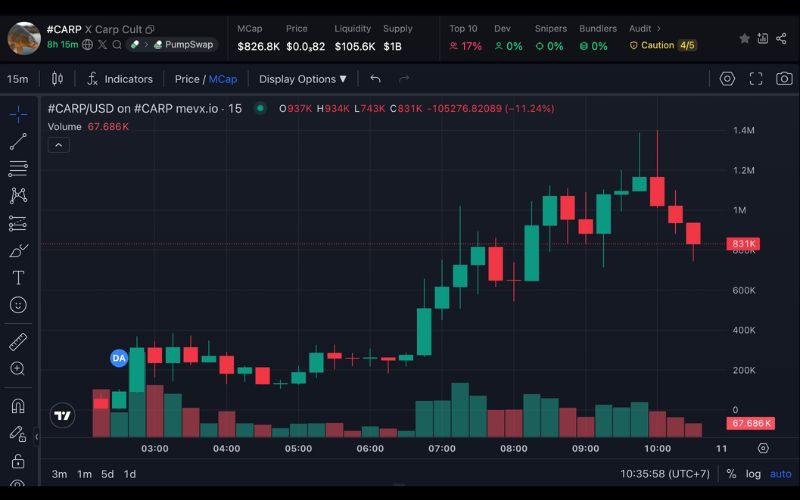The width and height of the screenshot is (800, 500).
Task: Switch chart to Price view
Action: 187,79
